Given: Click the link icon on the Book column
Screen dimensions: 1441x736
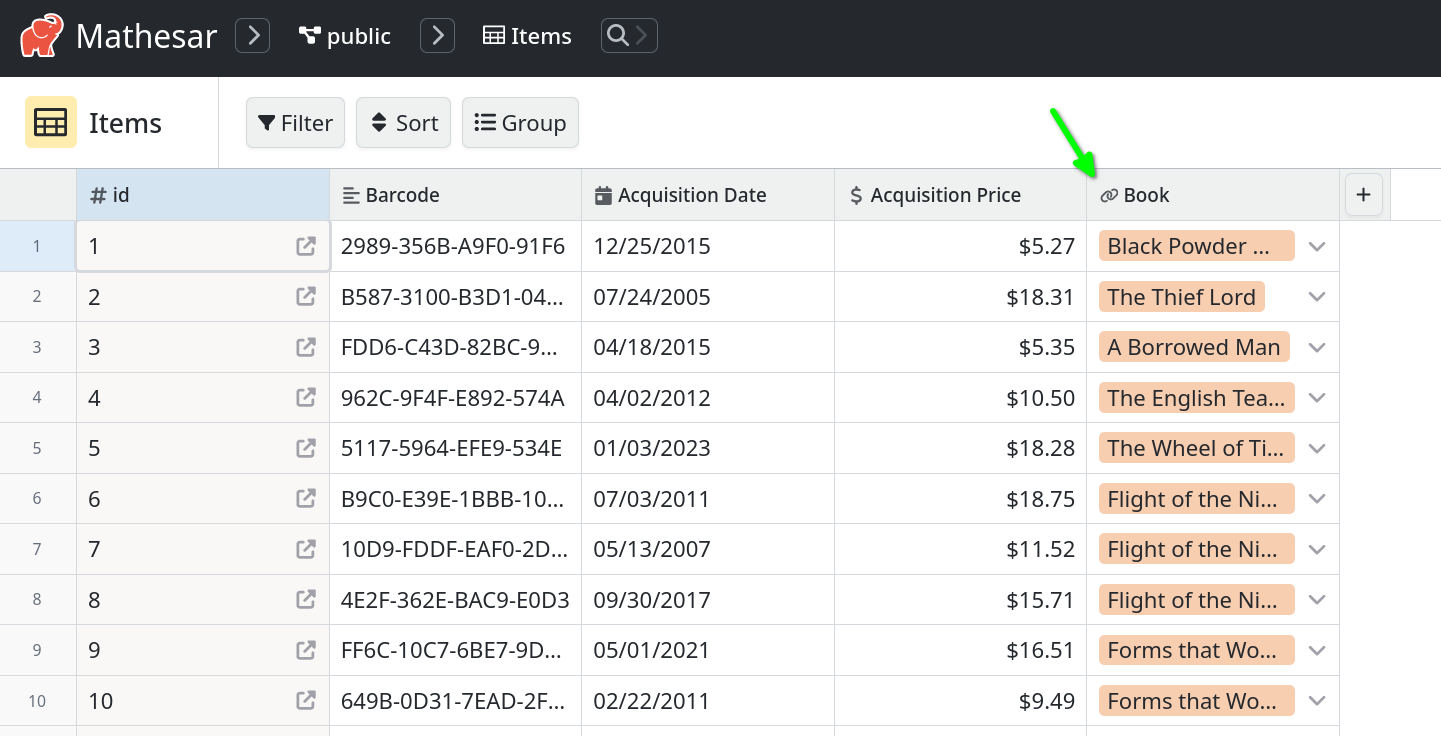Looking at the screenshot, I should [1109, 195].
